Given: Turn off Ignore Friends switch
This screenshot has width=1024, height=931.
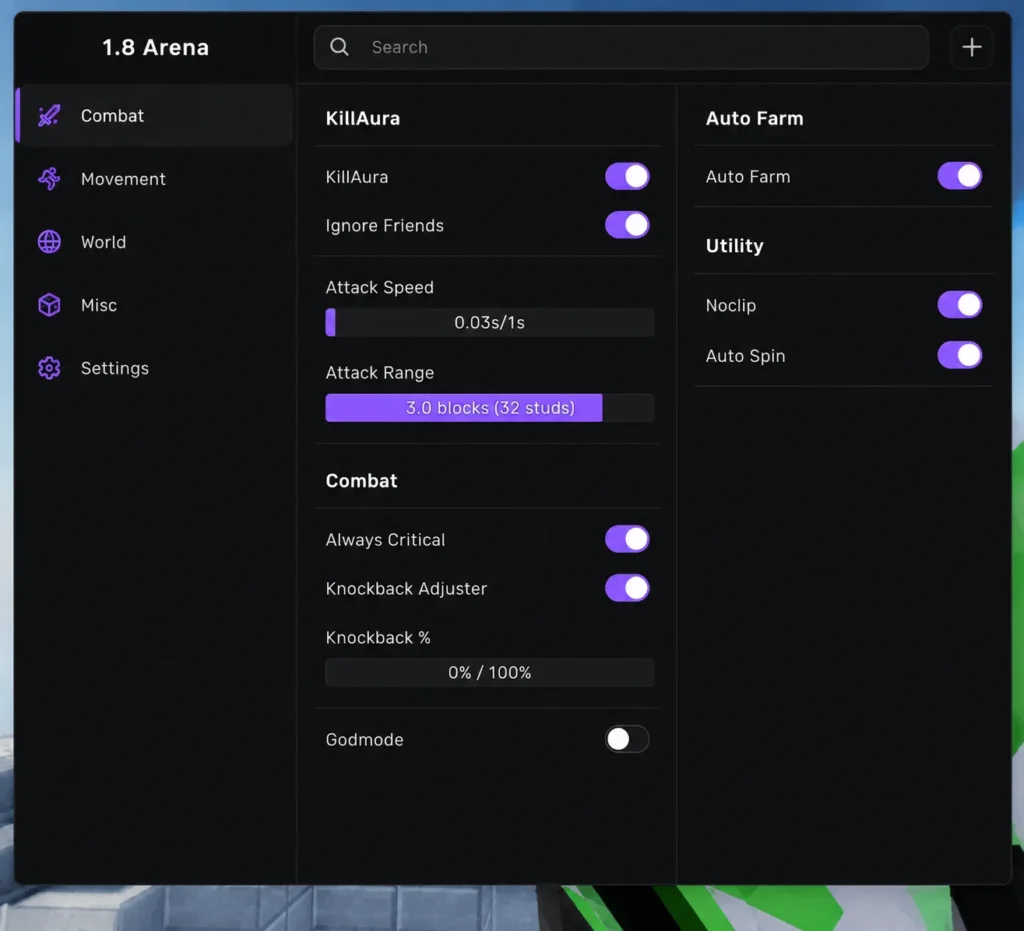Looking at the screenshot, I should tap(627, 225).
